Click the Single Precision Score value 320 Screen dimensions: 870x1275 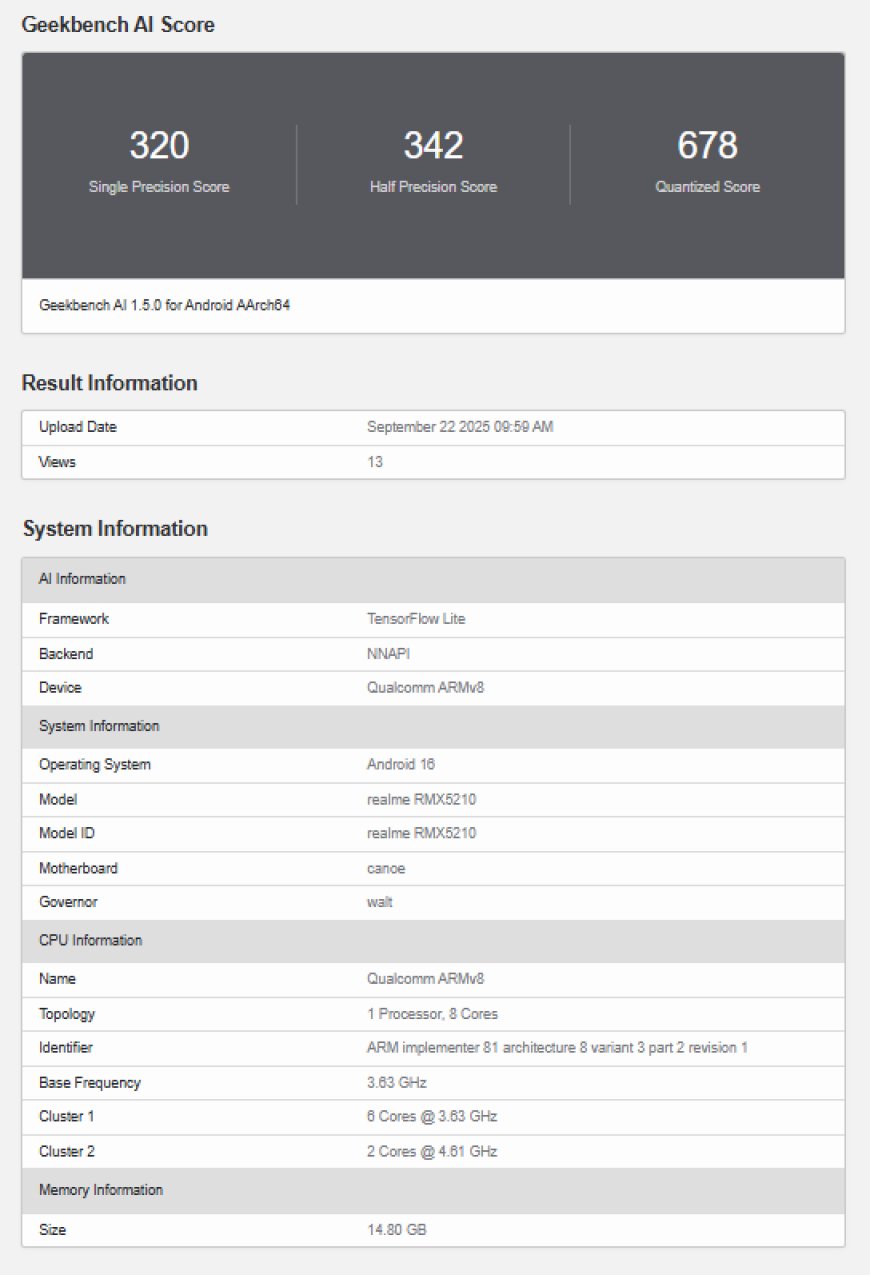[x=159, y=146]
